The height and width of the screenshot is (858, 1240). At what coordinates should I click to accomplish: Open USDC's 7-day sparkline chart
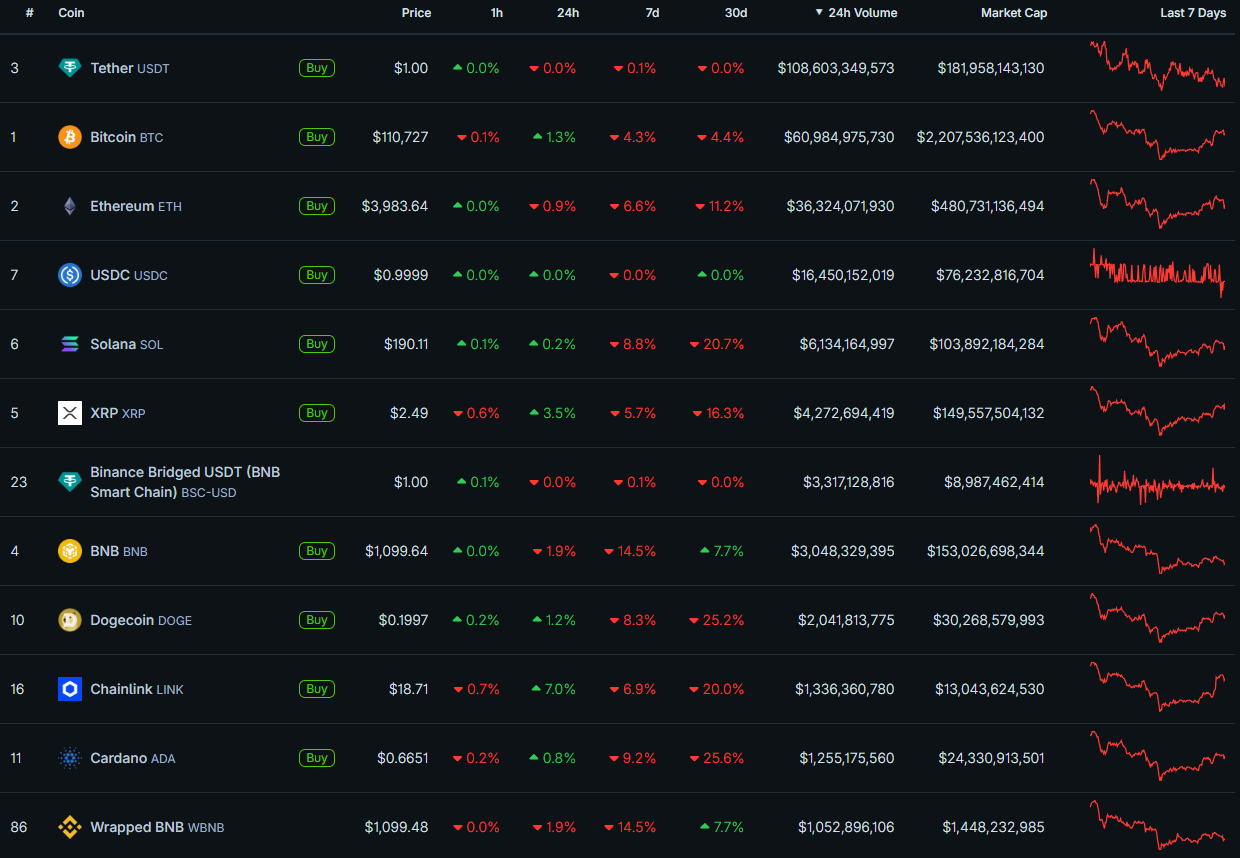[1158, 273]
